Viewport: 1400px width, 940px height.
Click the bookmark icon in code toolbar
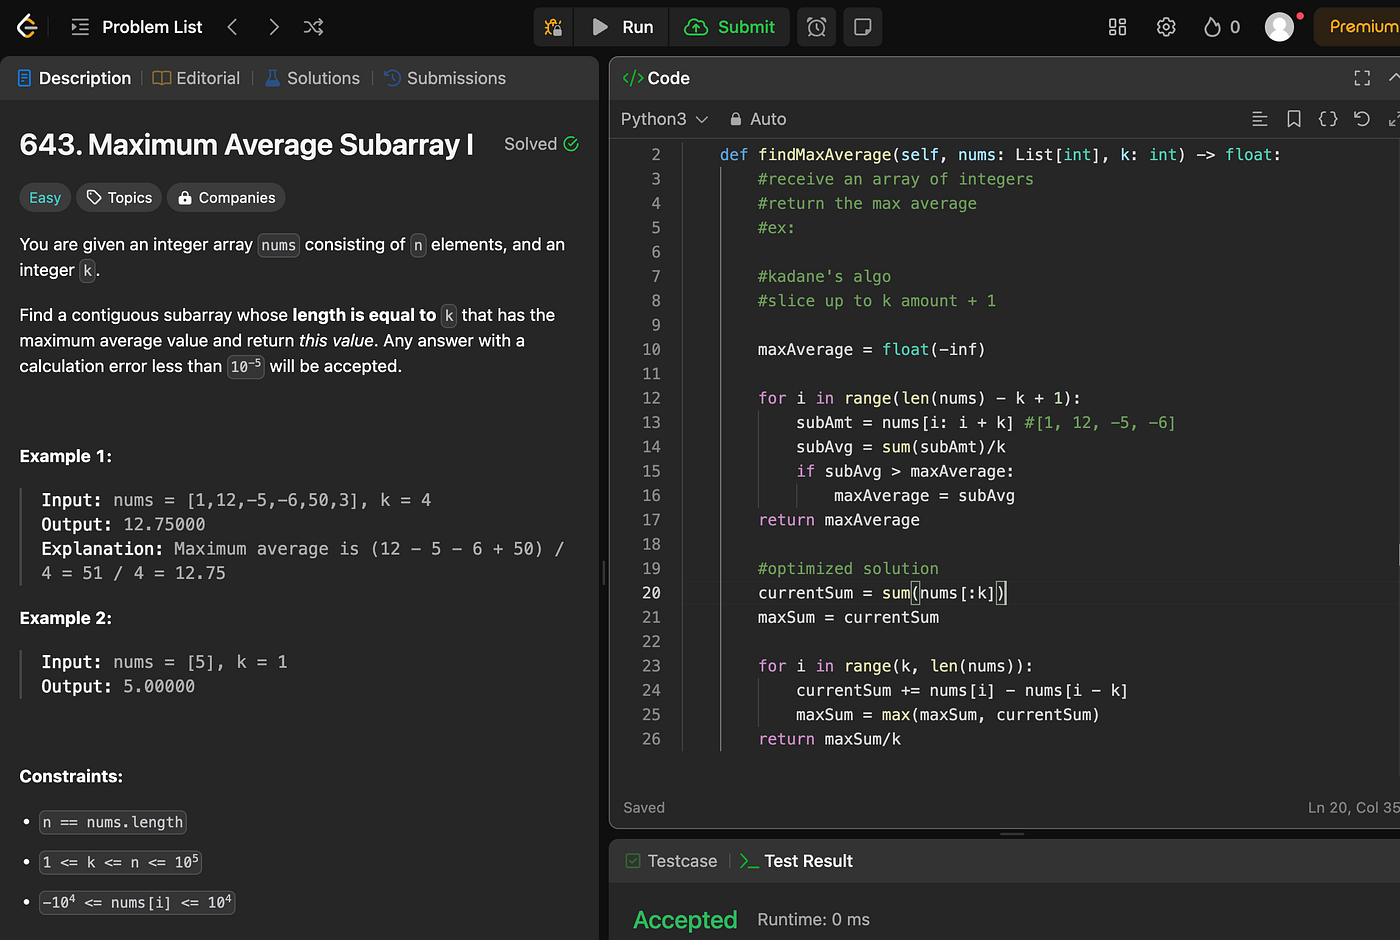click(1293, 119)
